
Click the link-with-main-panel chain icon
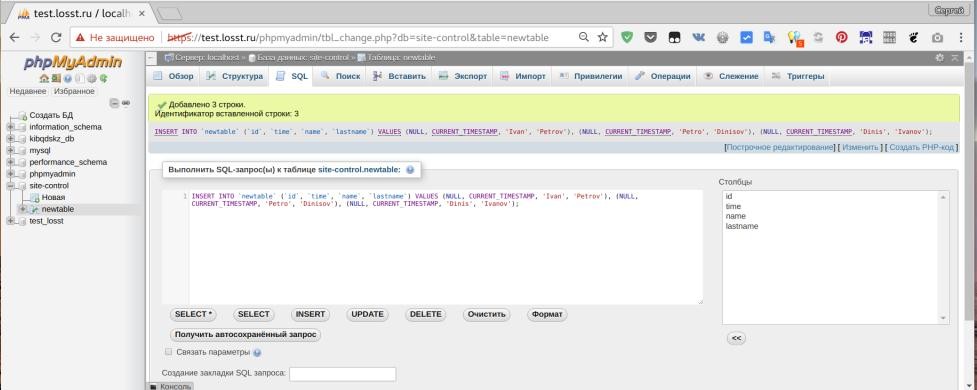[125, 103]
